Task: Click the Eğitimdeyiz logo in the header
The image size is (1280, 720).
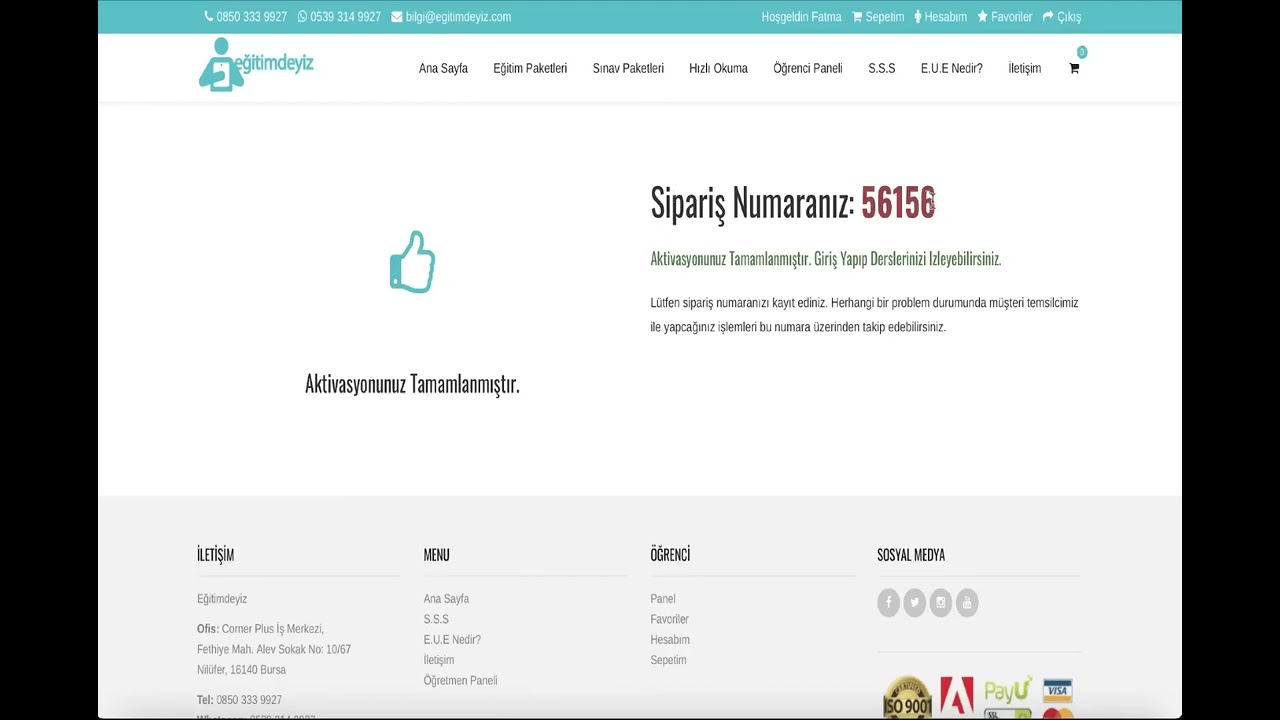Action: [x=256, y=65]
